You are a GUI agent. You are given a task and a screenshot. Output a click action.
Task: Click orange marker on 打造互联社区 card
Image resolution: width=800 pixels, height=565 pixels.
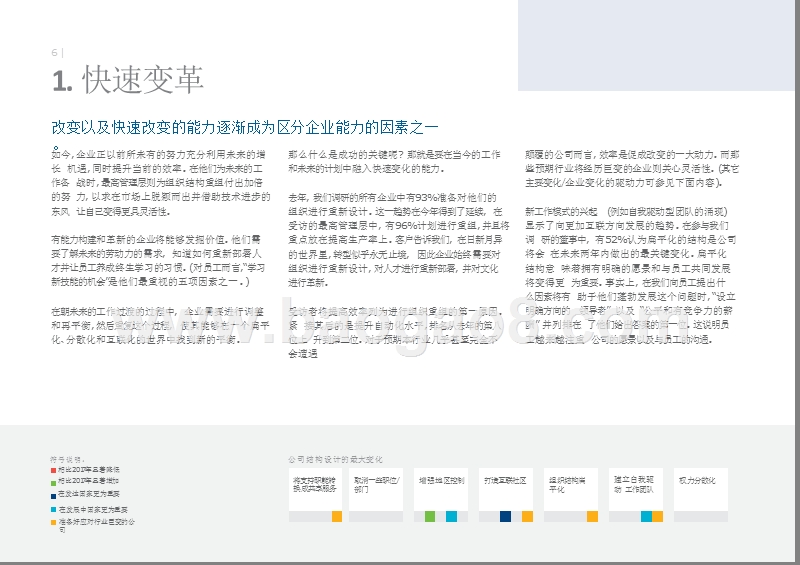528,516
